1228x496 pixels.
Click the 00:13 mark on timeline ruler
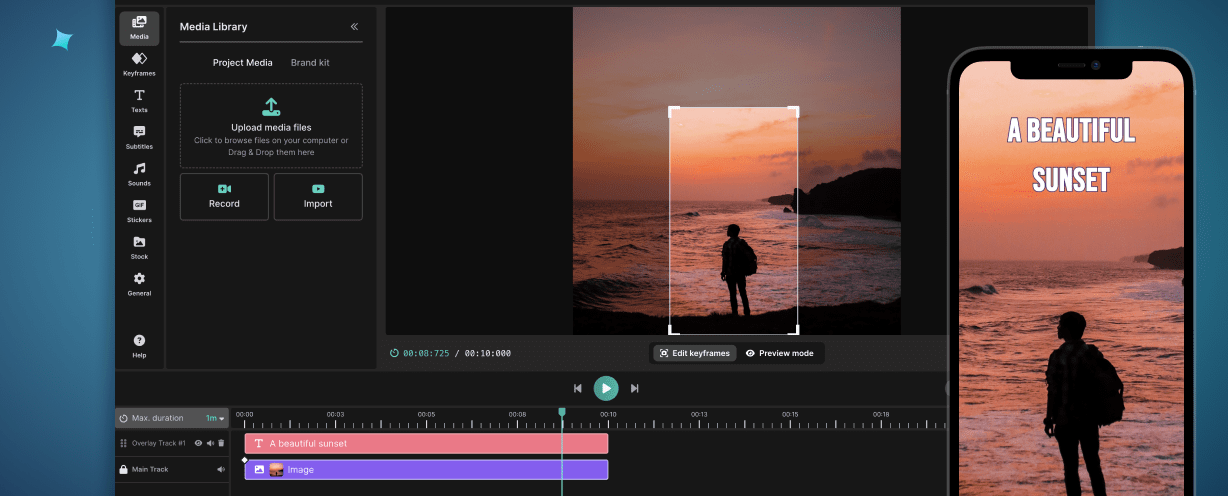click(699, 414)
